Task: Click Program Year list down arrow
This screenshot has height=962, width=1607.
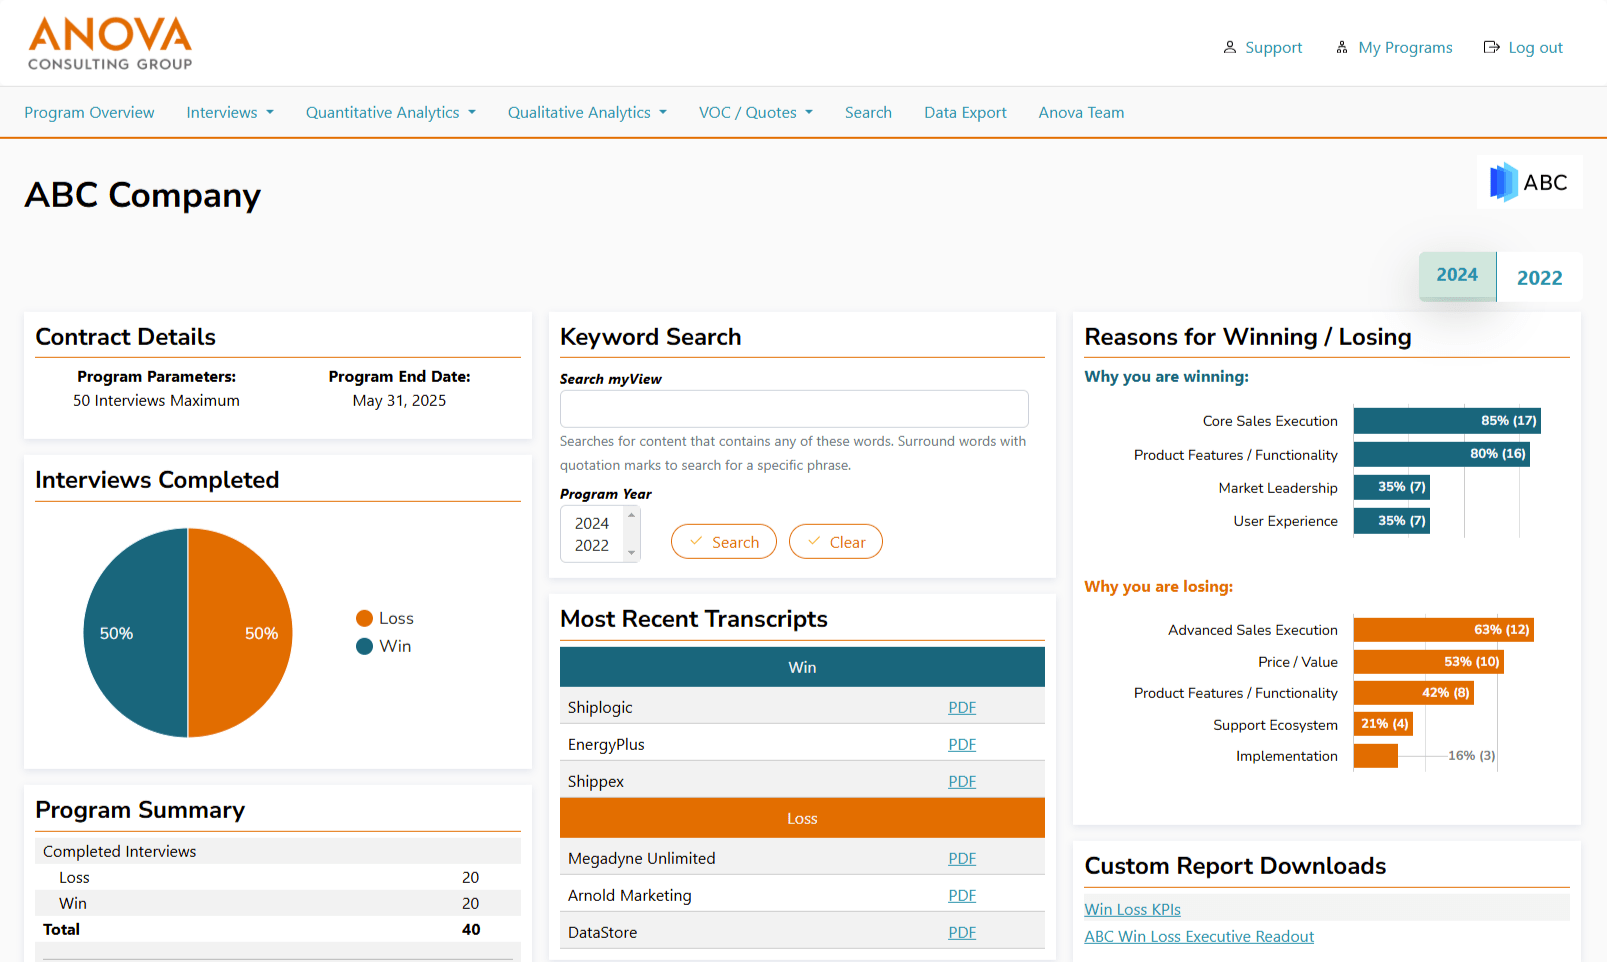Action: click(x=632, y=553)
